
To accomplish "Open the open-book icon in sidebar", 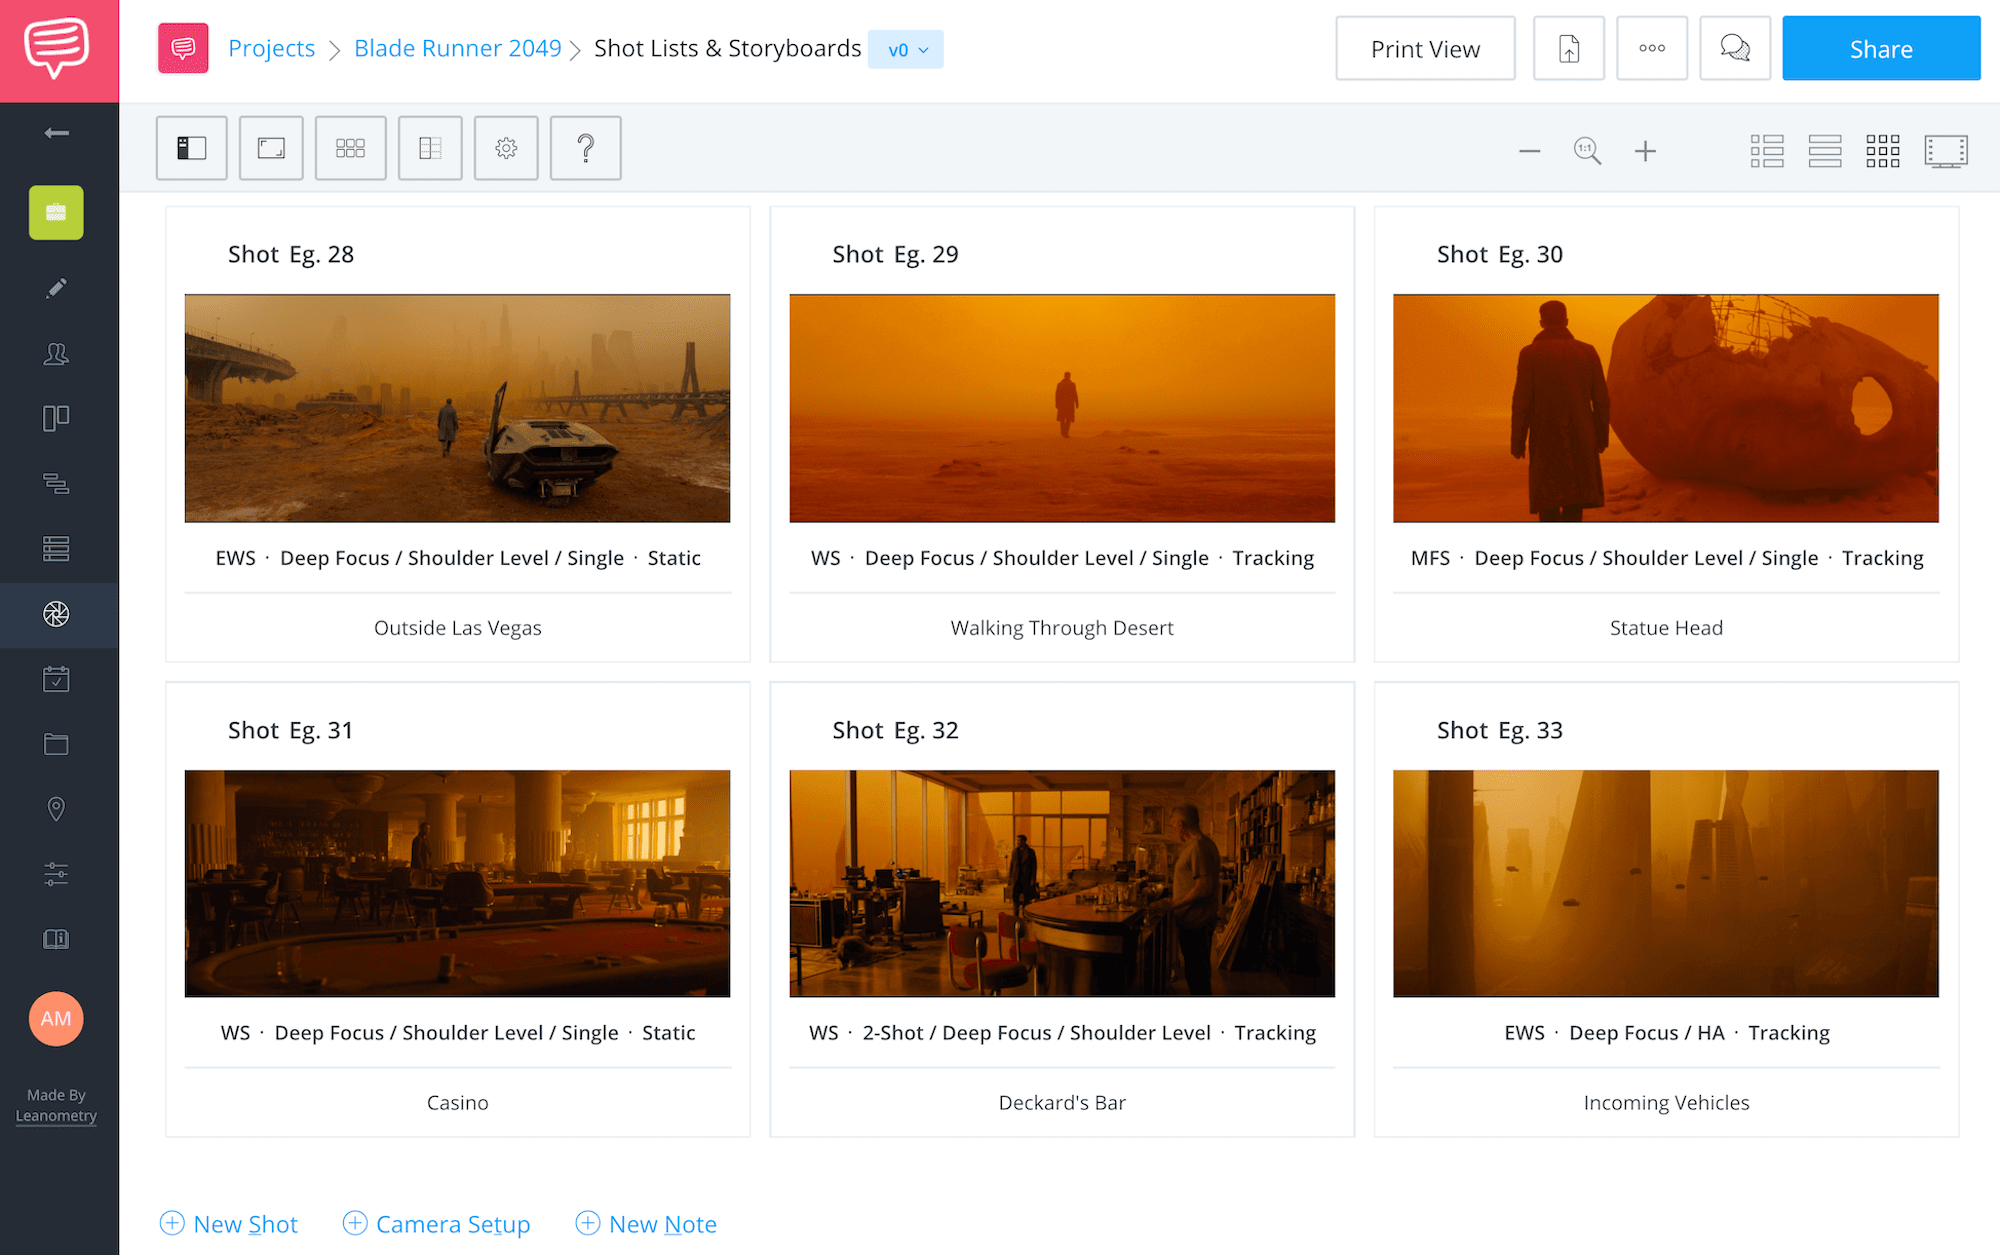I will 56,939.
